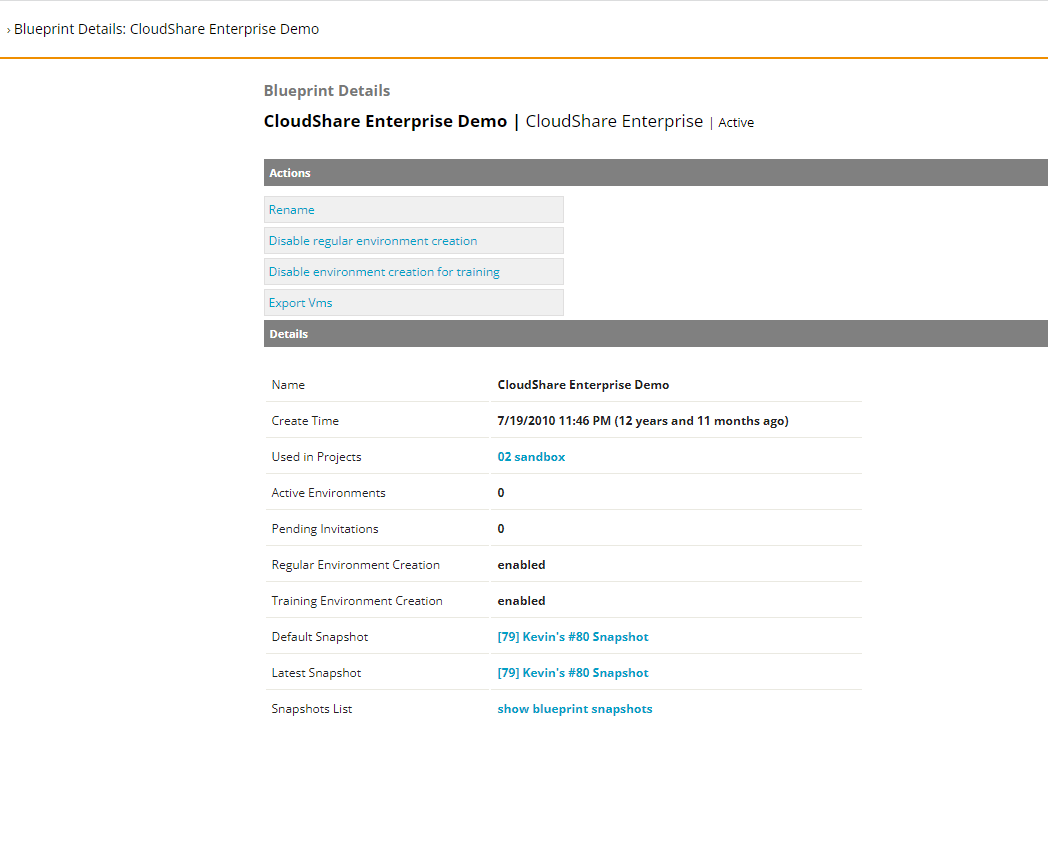The image size is (1048, 864).
Task: Click the Create Time label
Action: (305, 420)
